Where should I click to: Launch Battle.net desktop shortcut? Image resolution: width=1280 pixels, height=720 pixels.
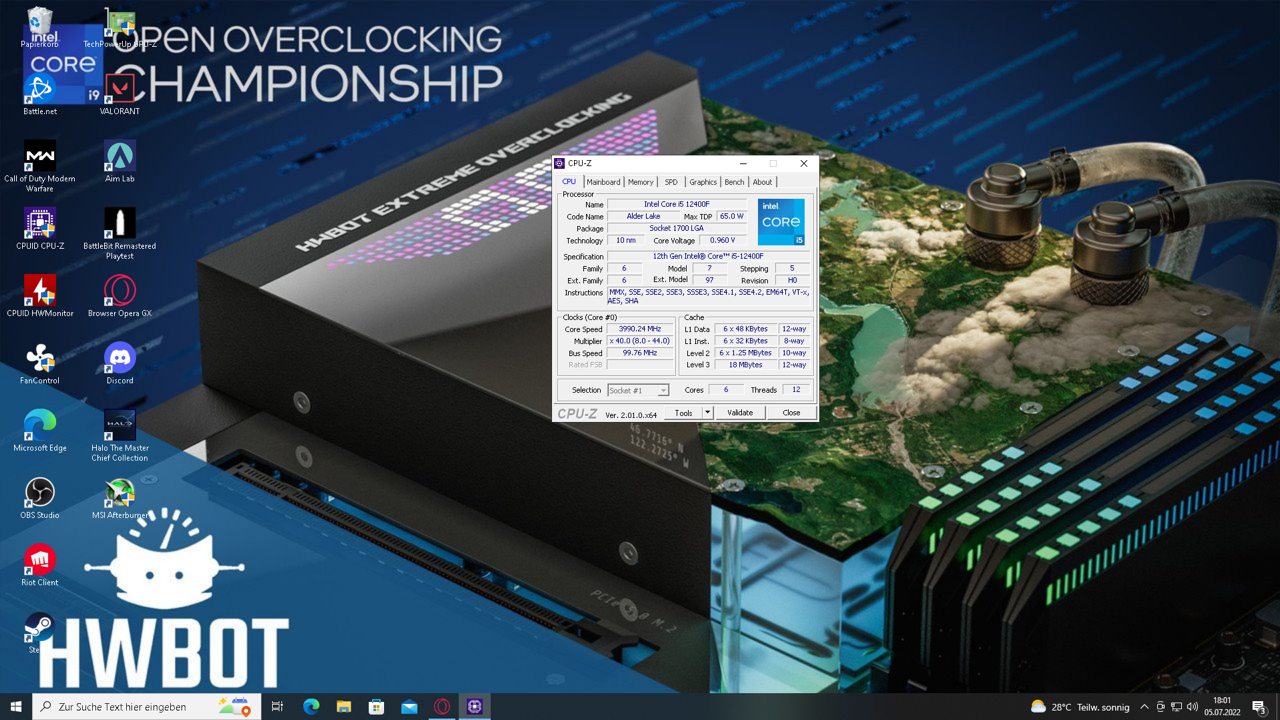[x=40, y=95]
